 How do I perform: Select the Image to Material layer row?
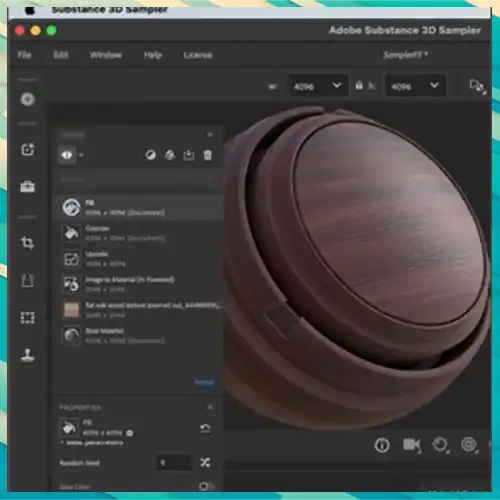pos(139,284)
